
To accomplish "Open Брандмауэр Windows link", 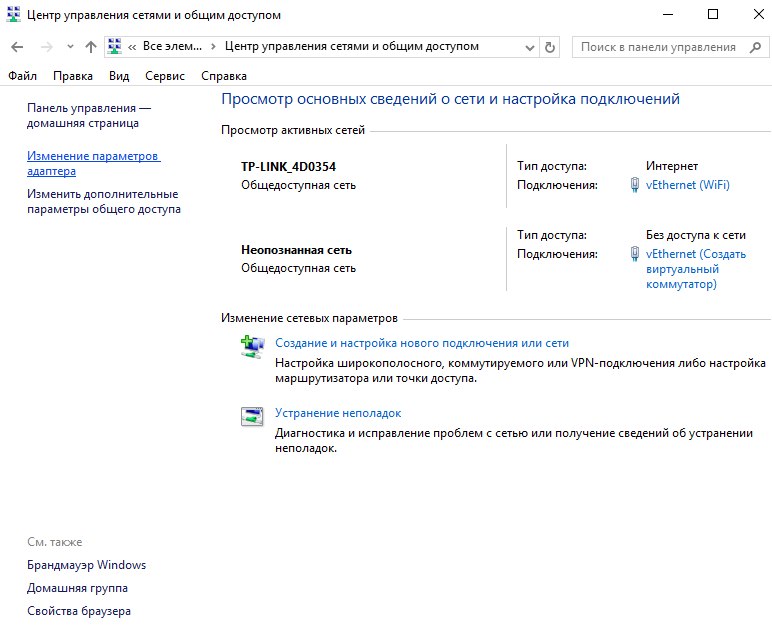I will [x=86, y=565].
